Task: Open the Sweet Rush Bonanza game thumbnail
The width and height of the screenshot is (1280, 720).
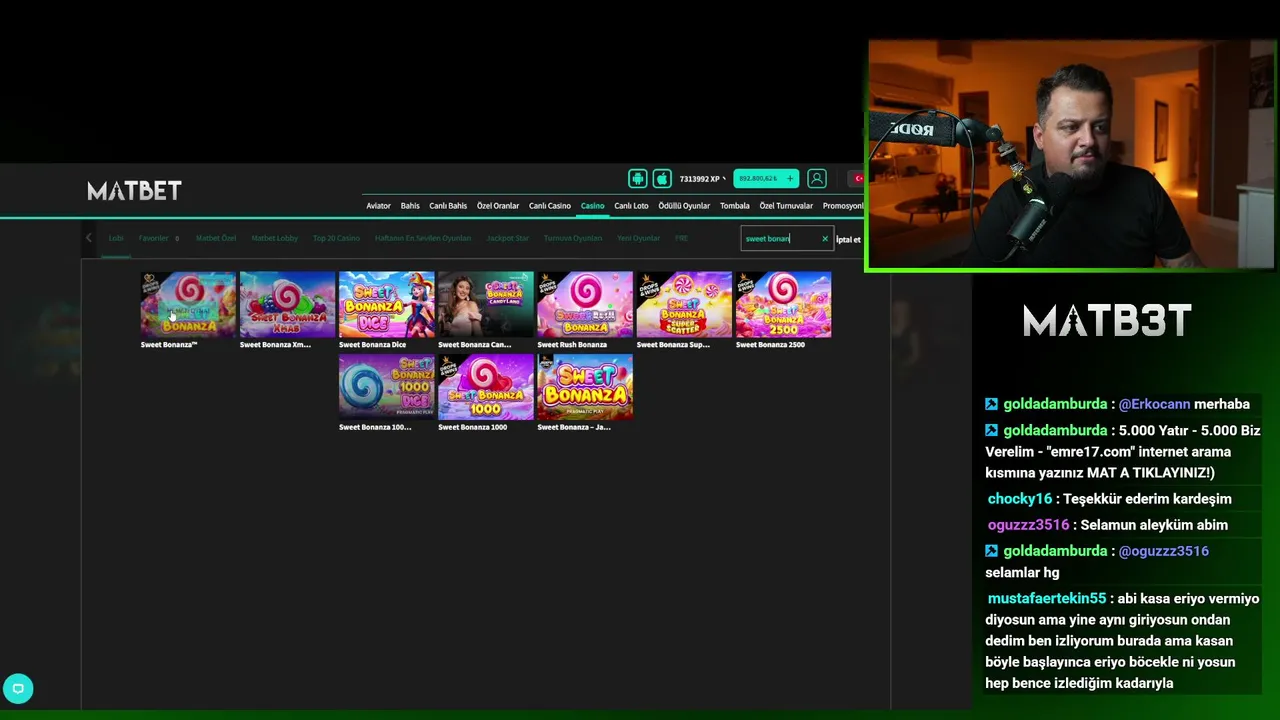Action: (585, 304)
